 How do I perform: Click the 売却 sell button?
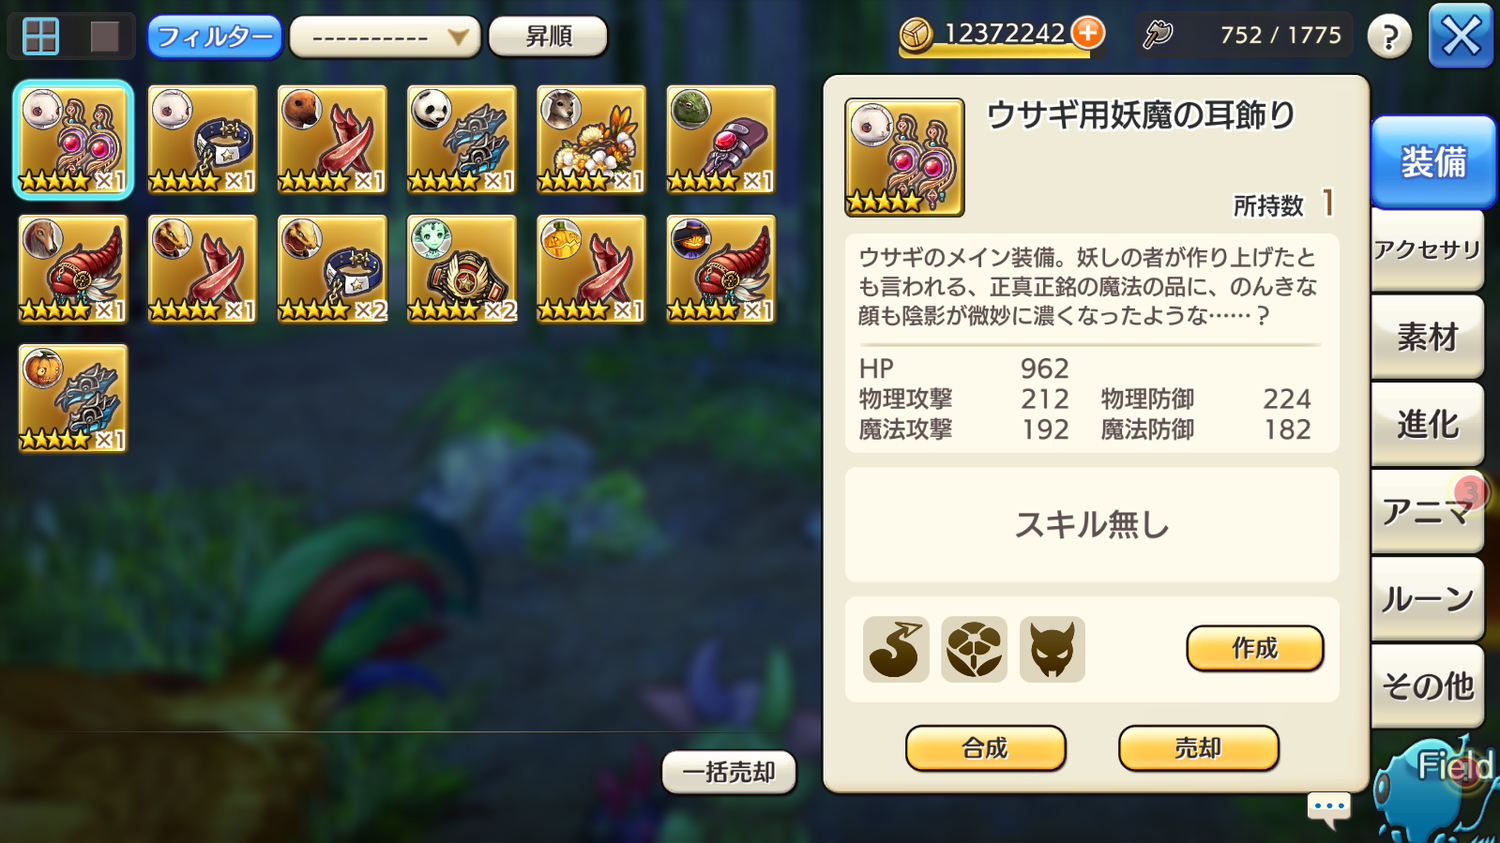1198,749
